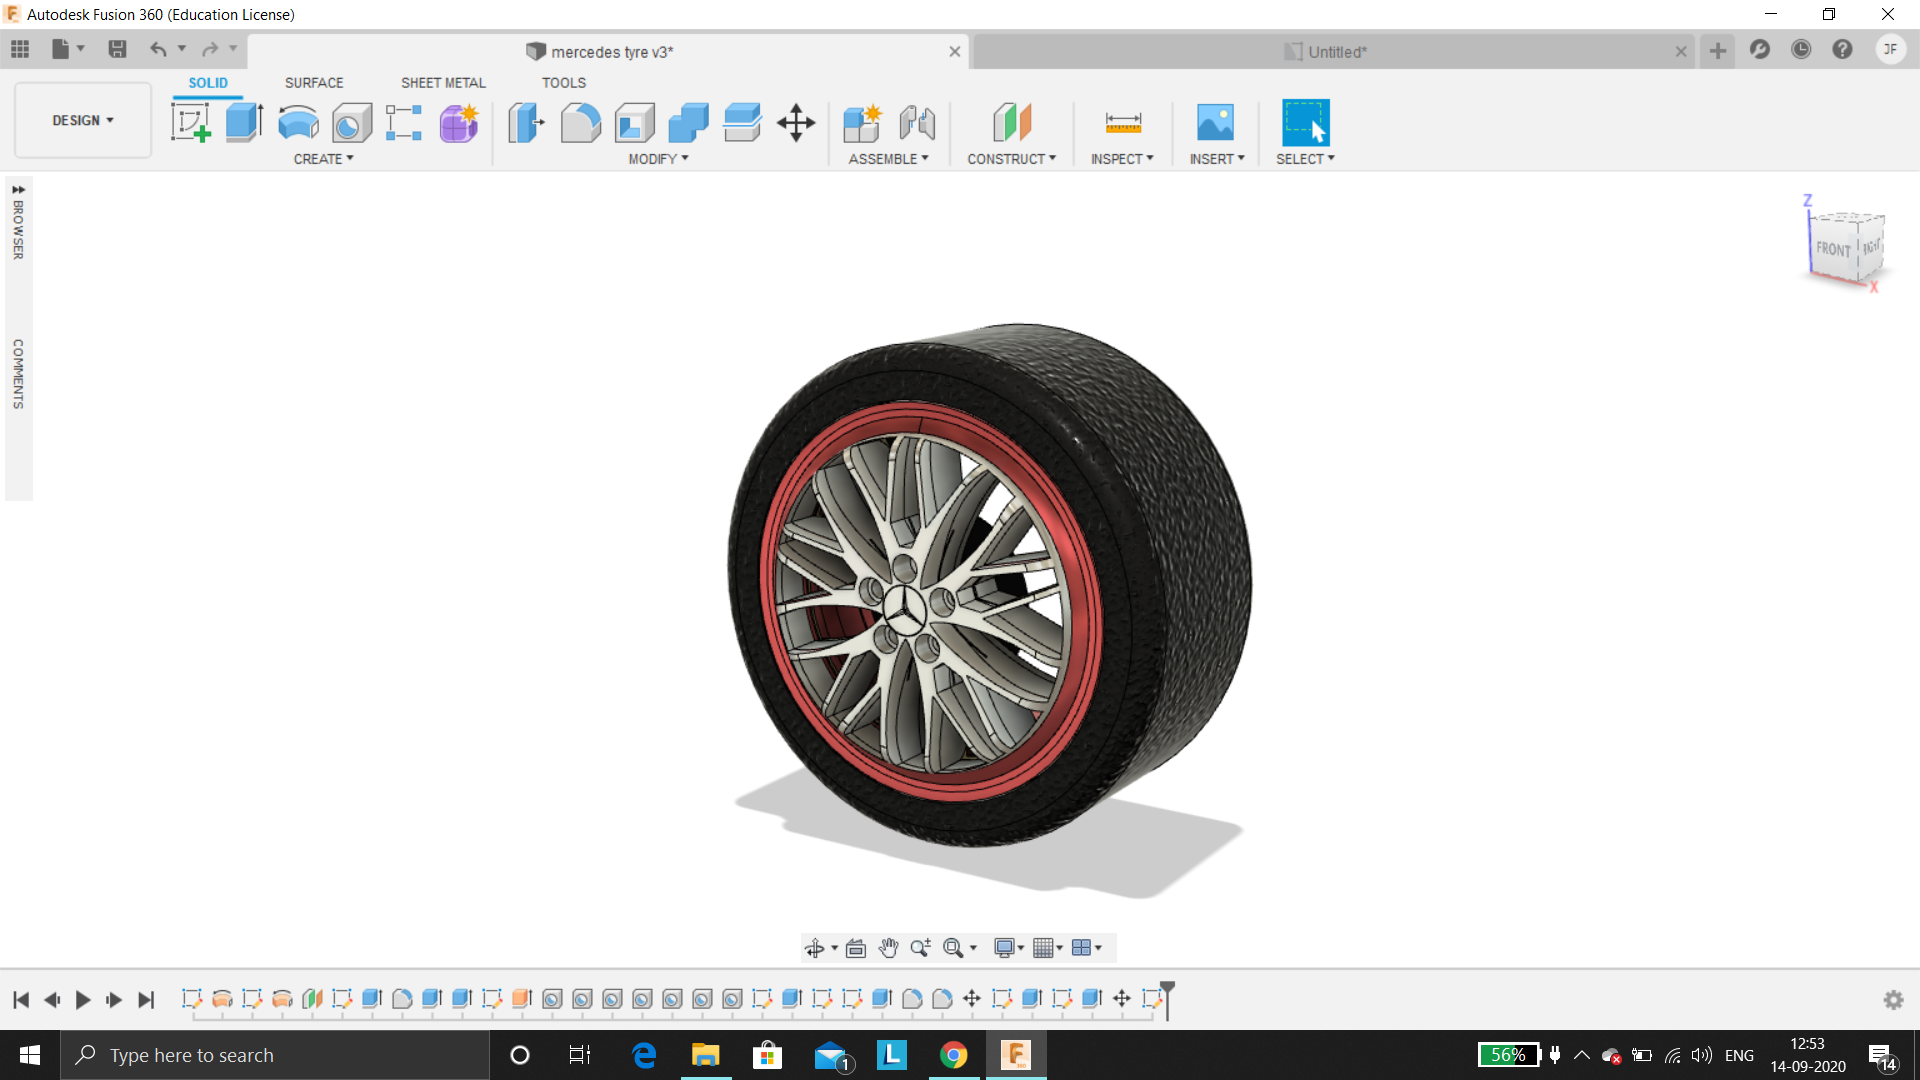
Task: Click FRONT face of ViewCube
Action: (x=1833, y=249)
